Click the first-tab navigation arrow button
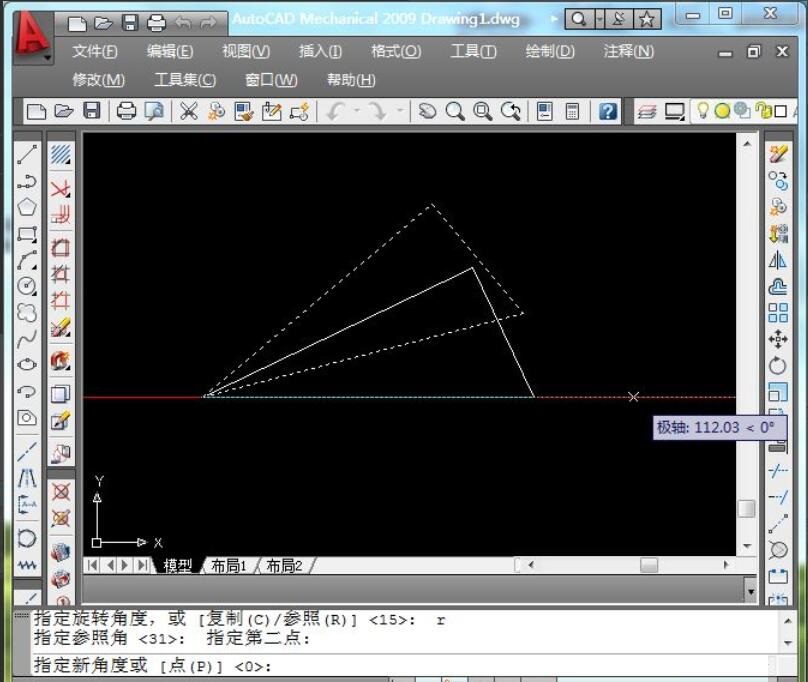The width and height of the screenshot is (808, 682). click(x=90, y=565)
